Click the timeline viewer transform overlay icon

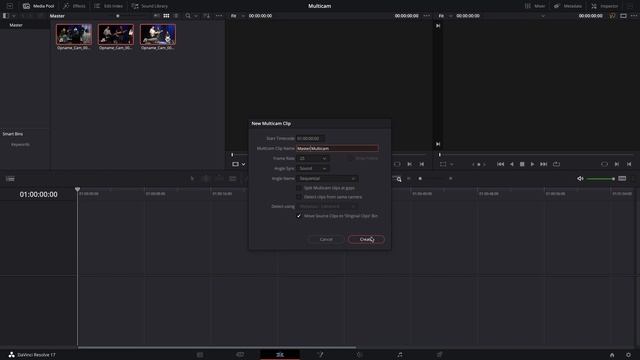tap(443, 164)
